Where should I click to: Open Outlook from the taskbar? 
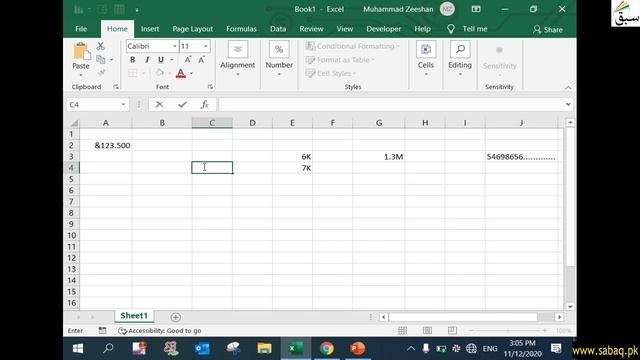(x=202, y=349)
